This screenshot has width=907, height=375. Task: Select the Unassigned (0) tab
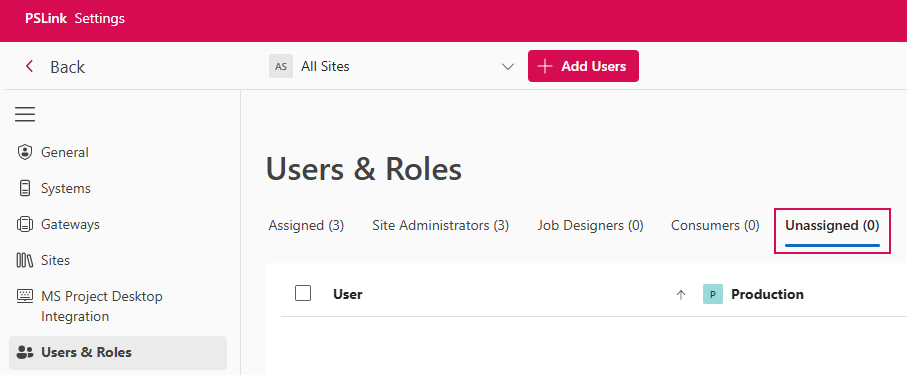click(832, 226)
